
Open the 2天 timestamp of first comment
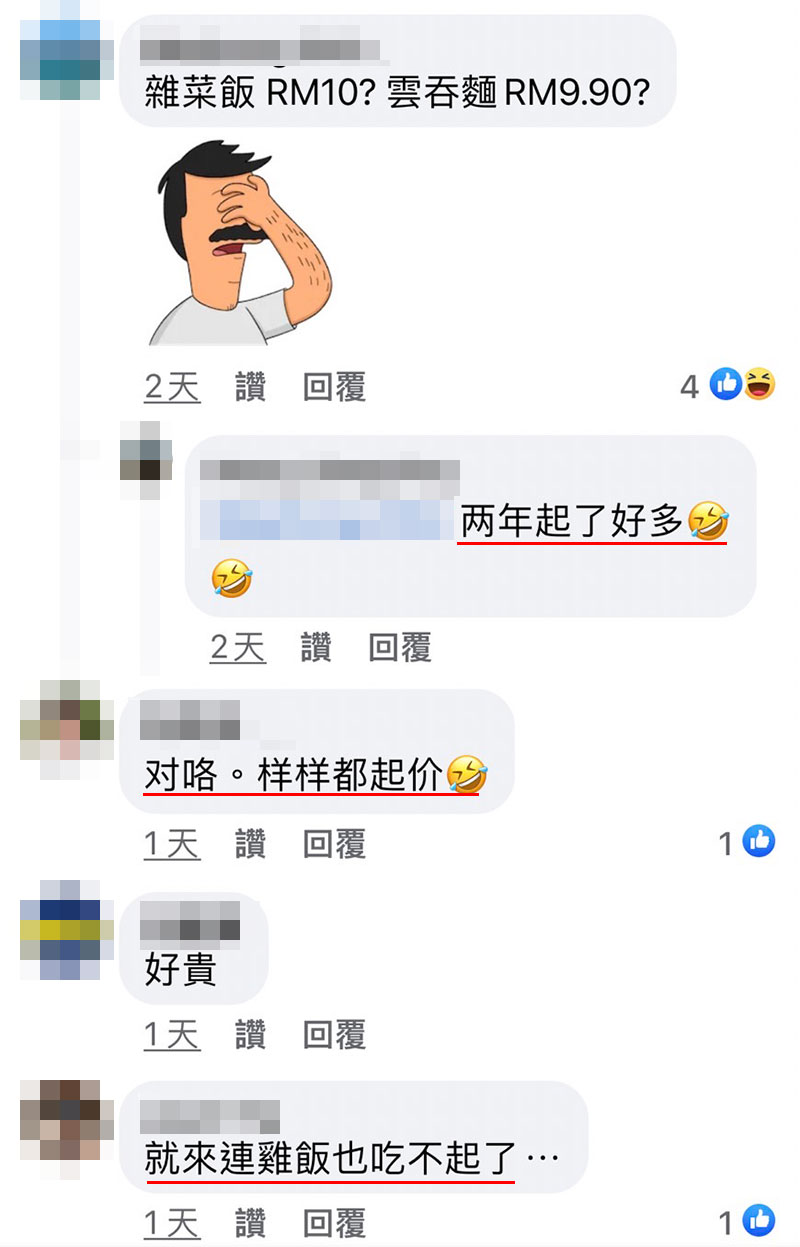[x=173, y=387]
